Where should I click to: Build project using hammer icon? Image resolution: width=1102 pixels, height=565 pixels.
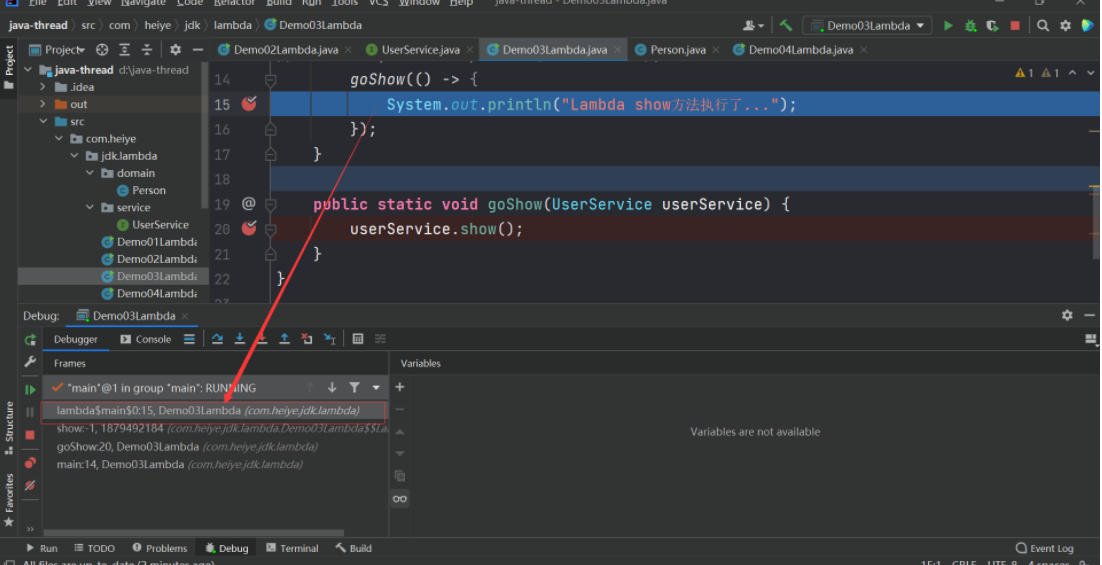tap(786, 26)
